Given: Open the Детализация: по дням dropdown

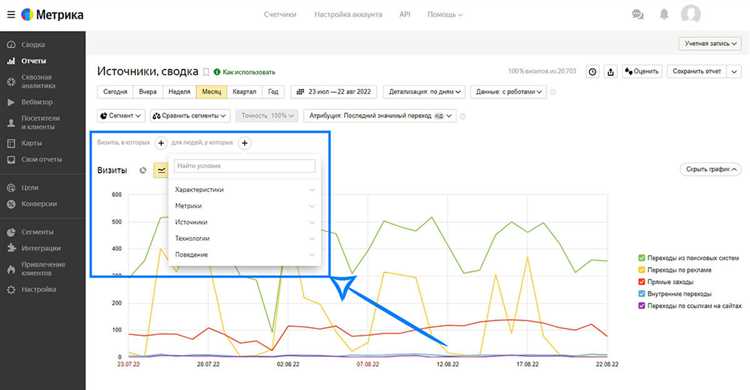Looking at the screenshot, I should (424, 92).
